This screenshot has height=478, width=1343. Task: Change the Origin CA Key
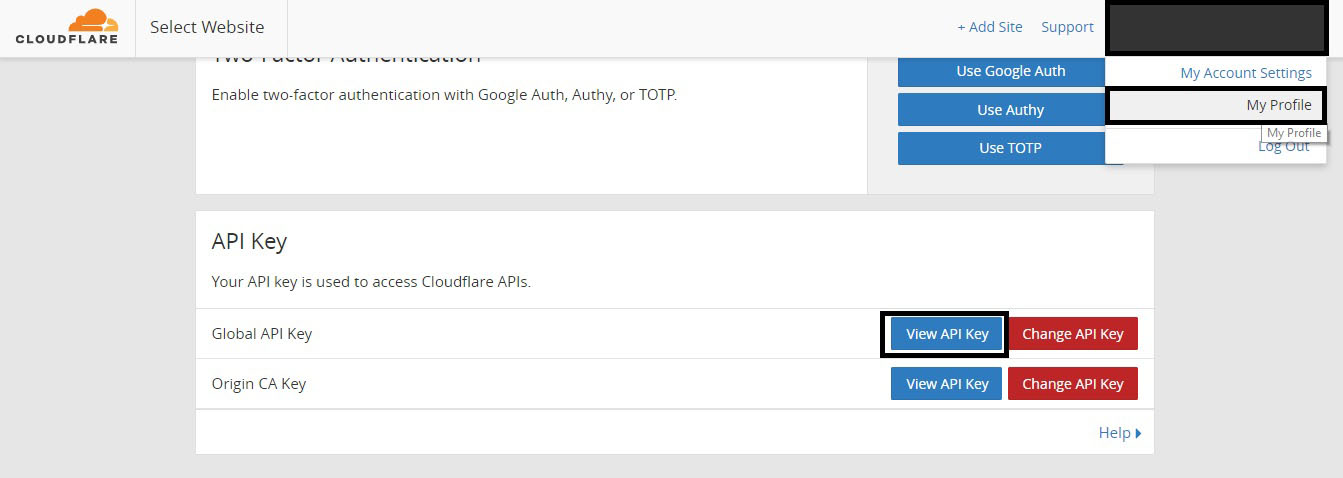tap(1073, 384)
